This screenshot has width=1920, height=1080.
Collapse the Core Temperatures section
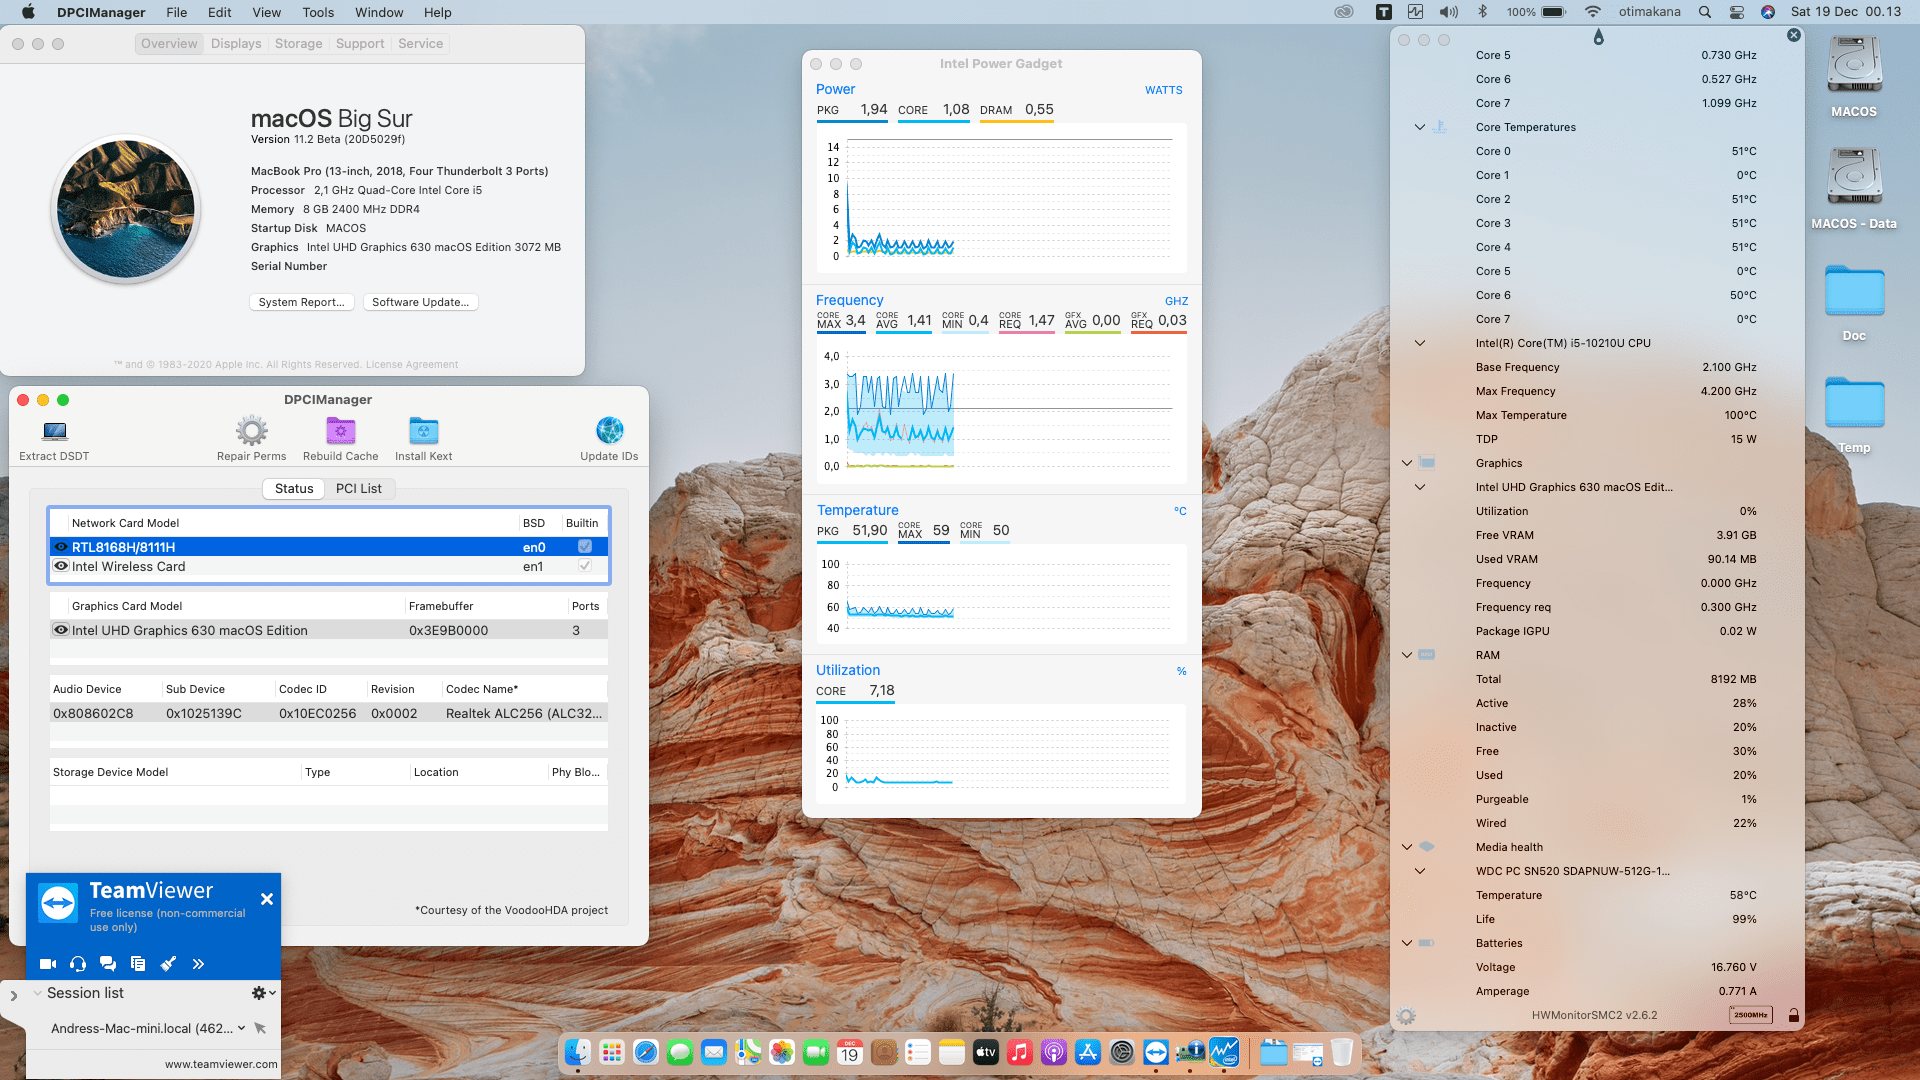[x=1419, y=127]
